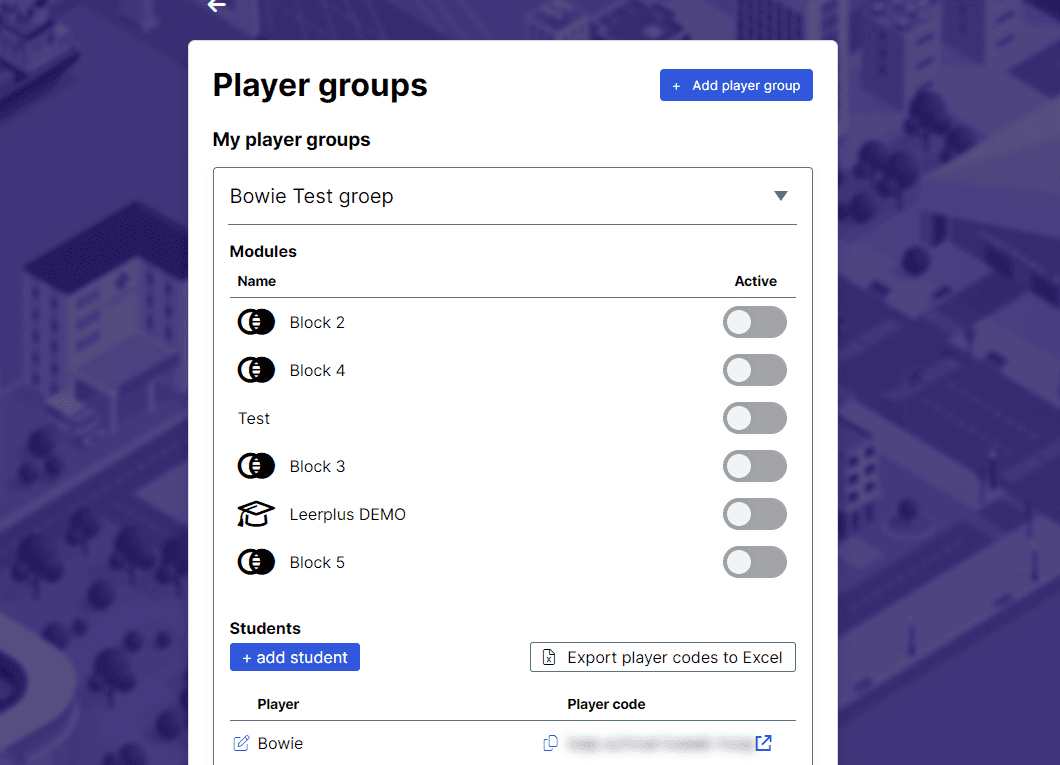The height and width of the screenshot is (765, 1060).
Task: Copy Bowie's player code
Action: [x=551, y=743]
